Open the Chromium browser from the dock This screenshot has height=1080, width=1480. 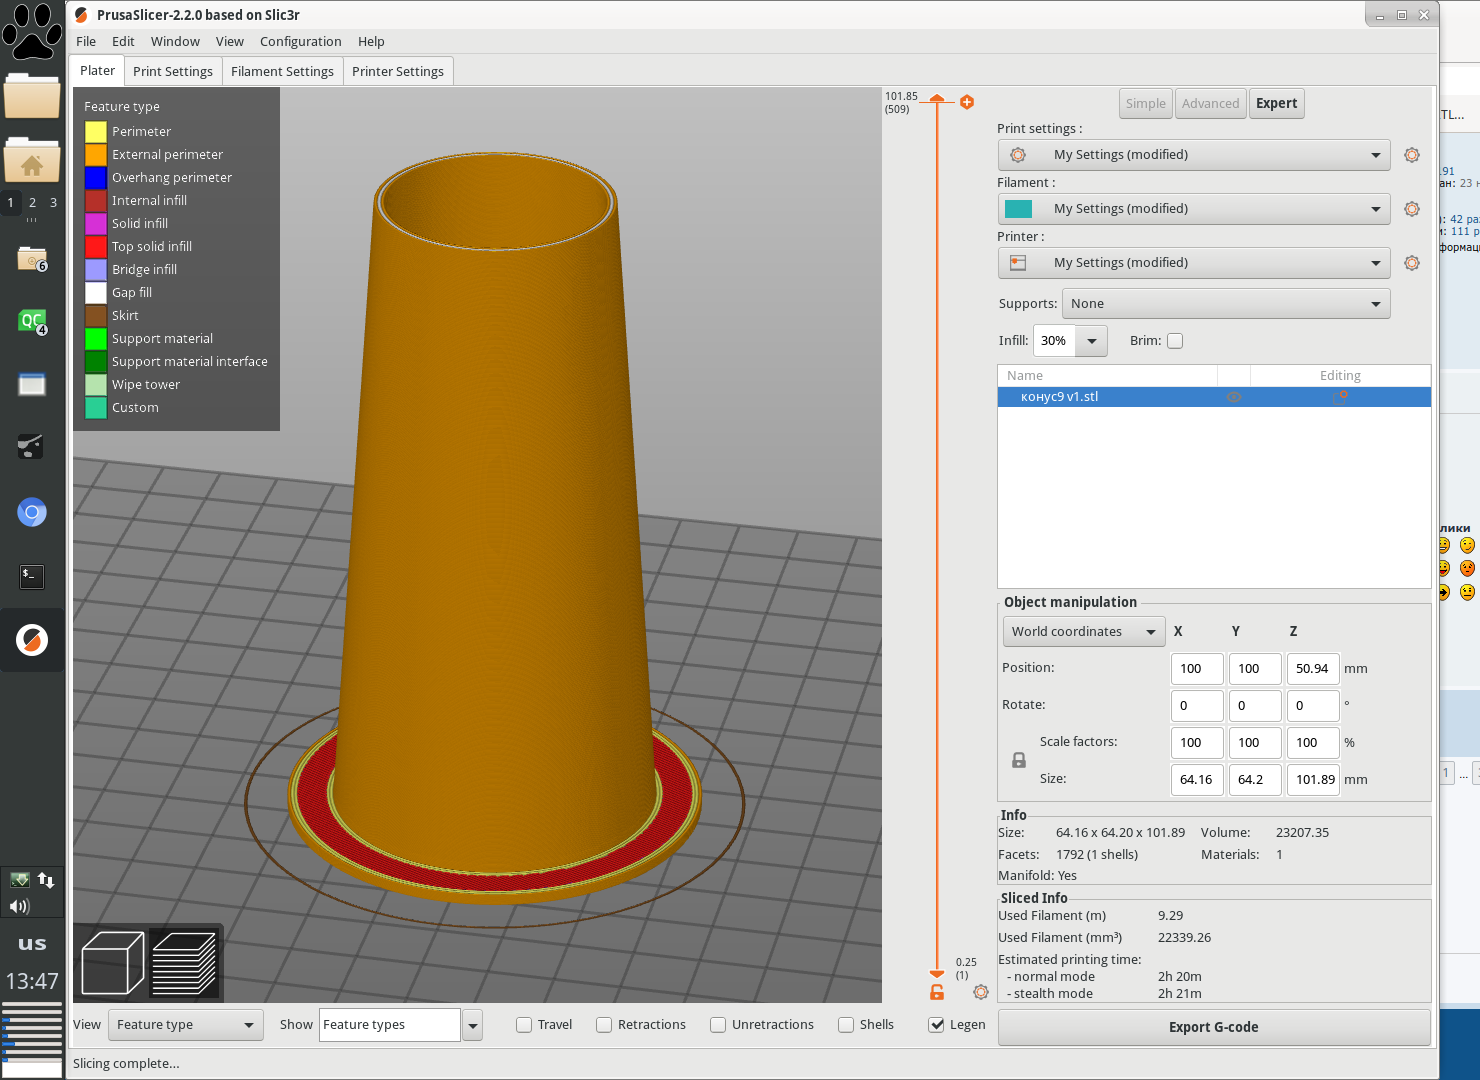32,513
